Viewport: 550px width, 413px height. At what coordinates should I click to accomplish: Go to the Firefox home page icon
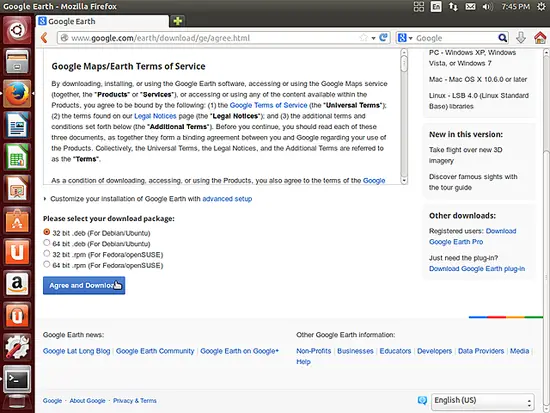540,38
